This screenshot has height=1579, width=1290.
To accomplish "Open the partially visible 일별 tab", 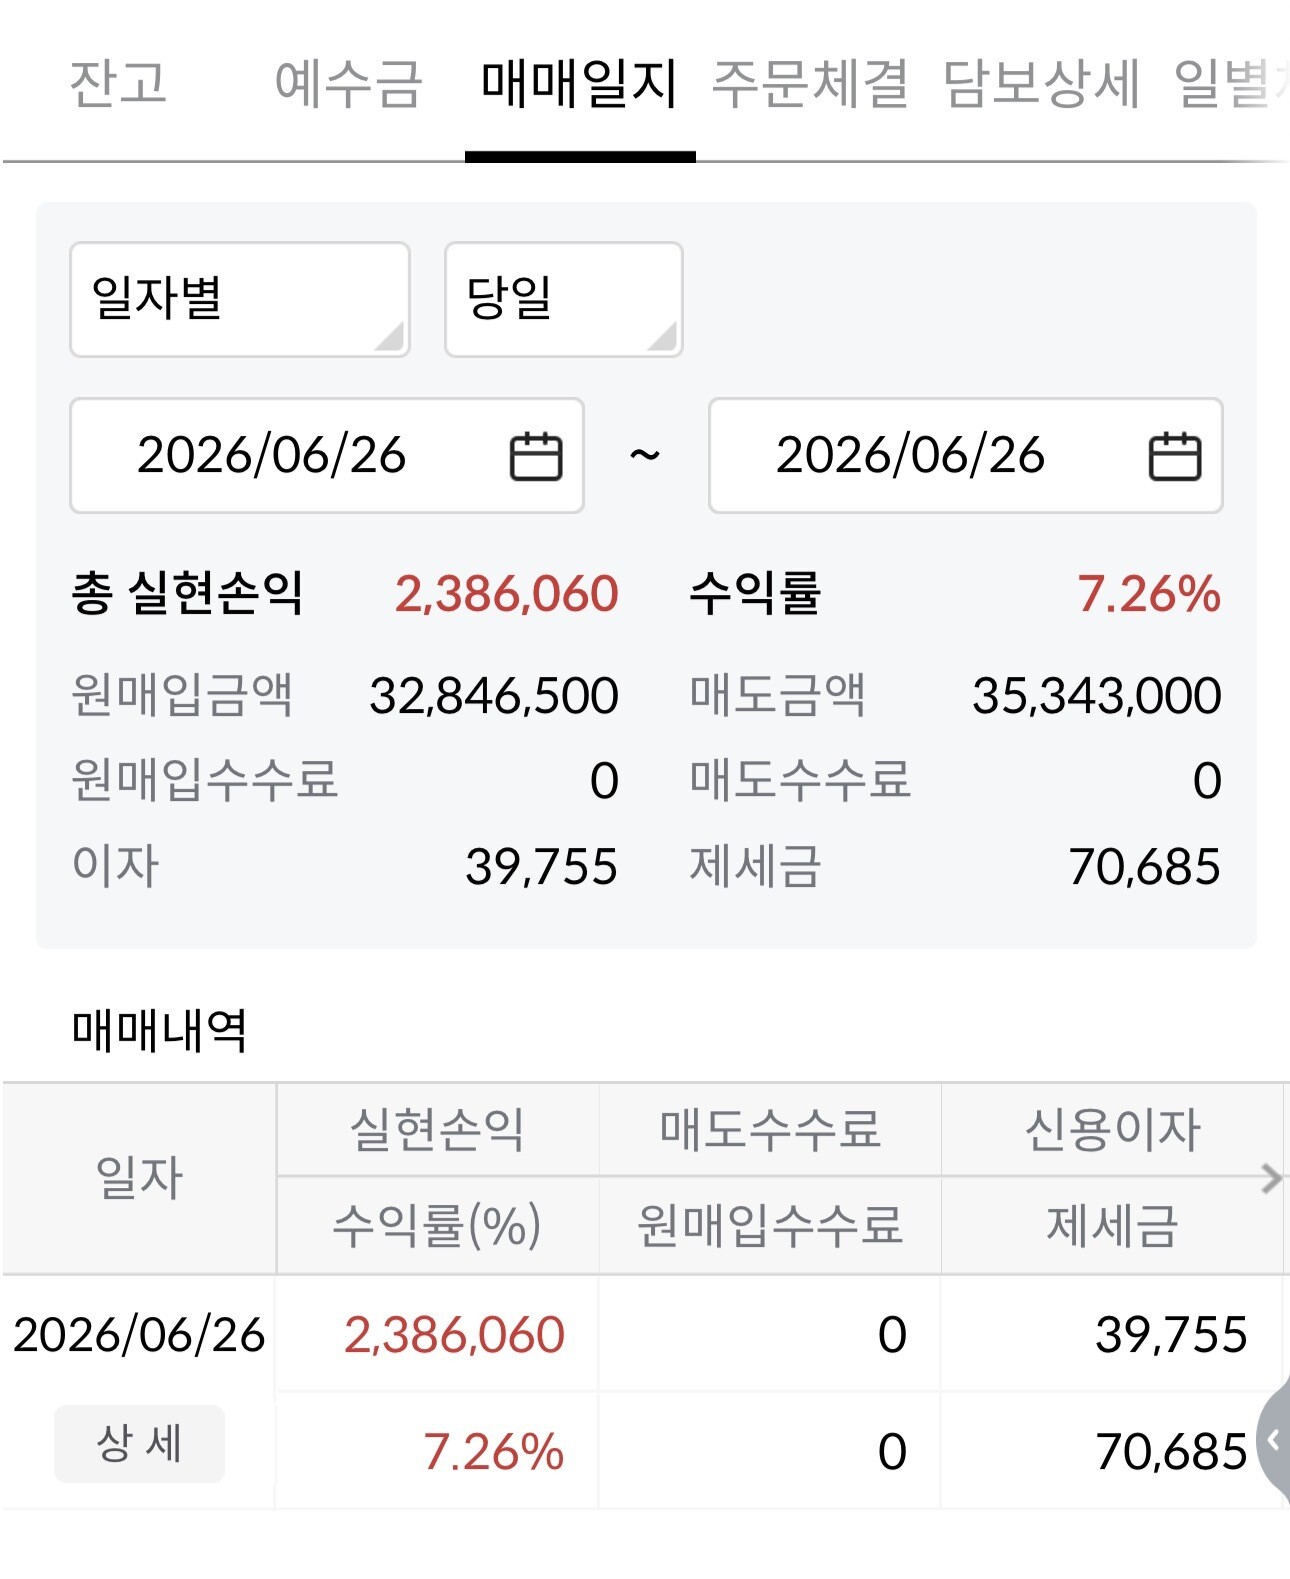I will (1230, 83).
